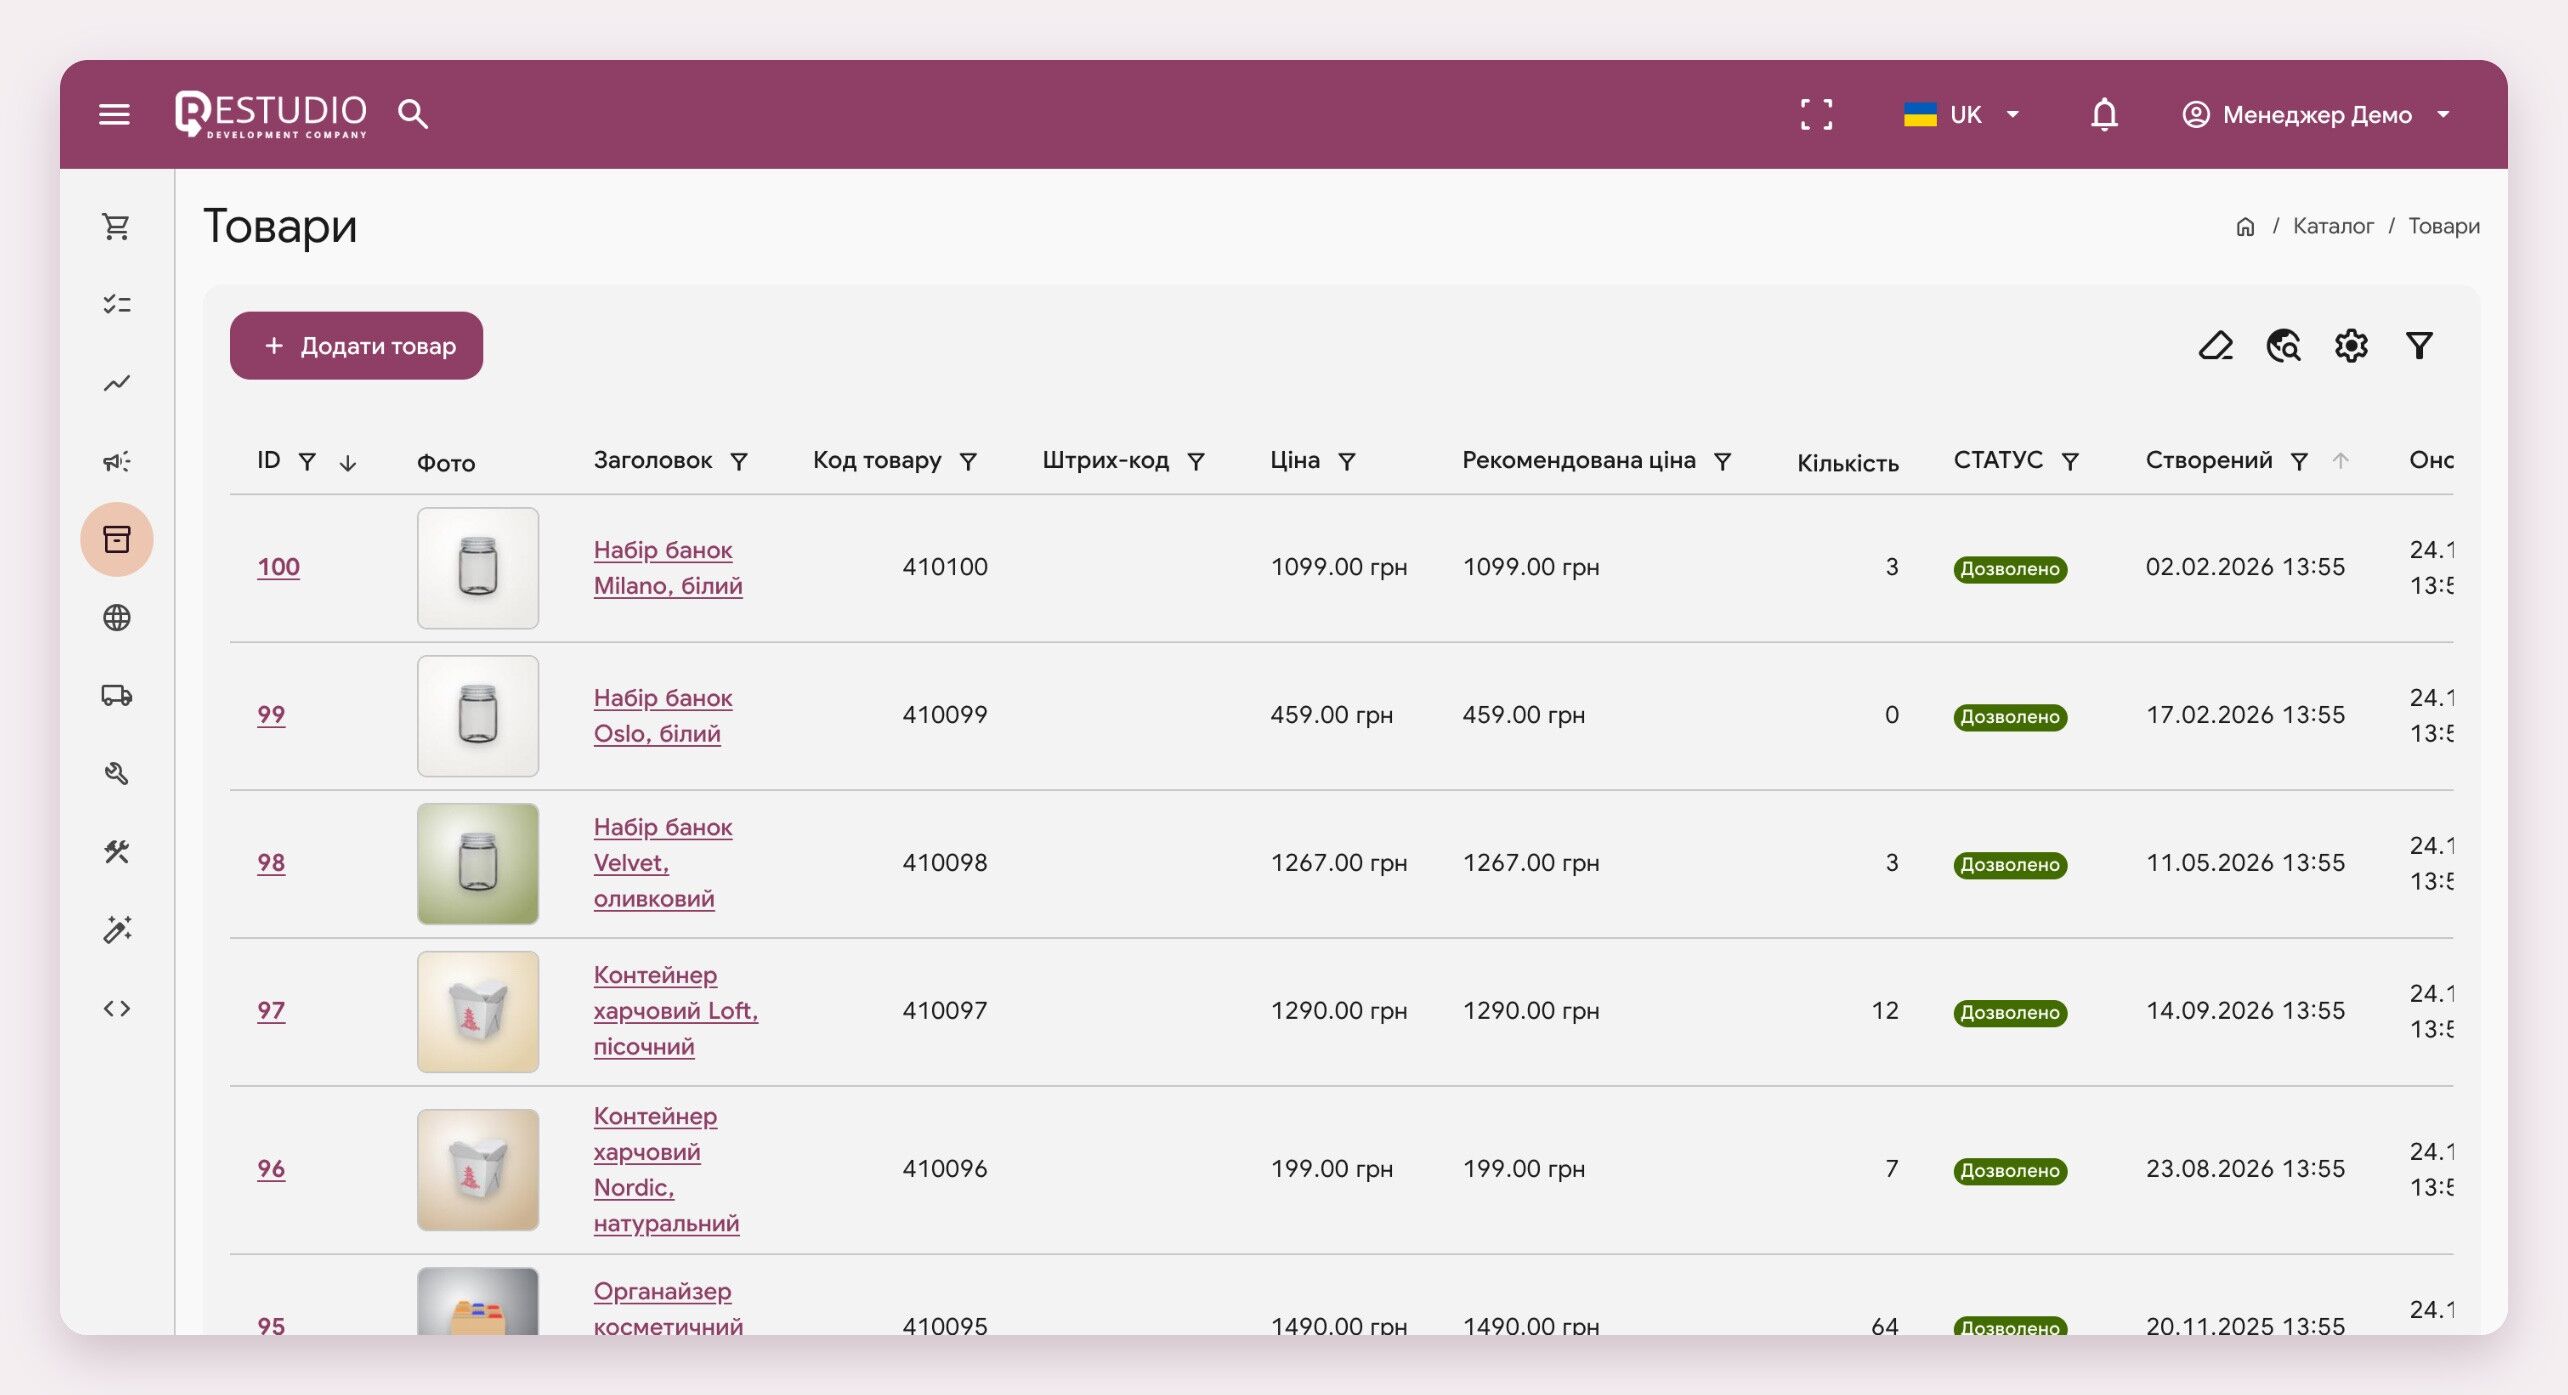Open Набір банок Milano, білий link
Viewport: 2568px width, 1395px height.
pos(668,568)
